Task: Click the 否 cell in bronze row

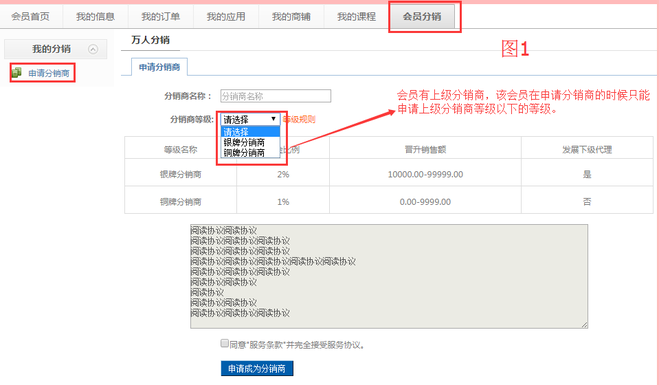Action: coord(587,202)
